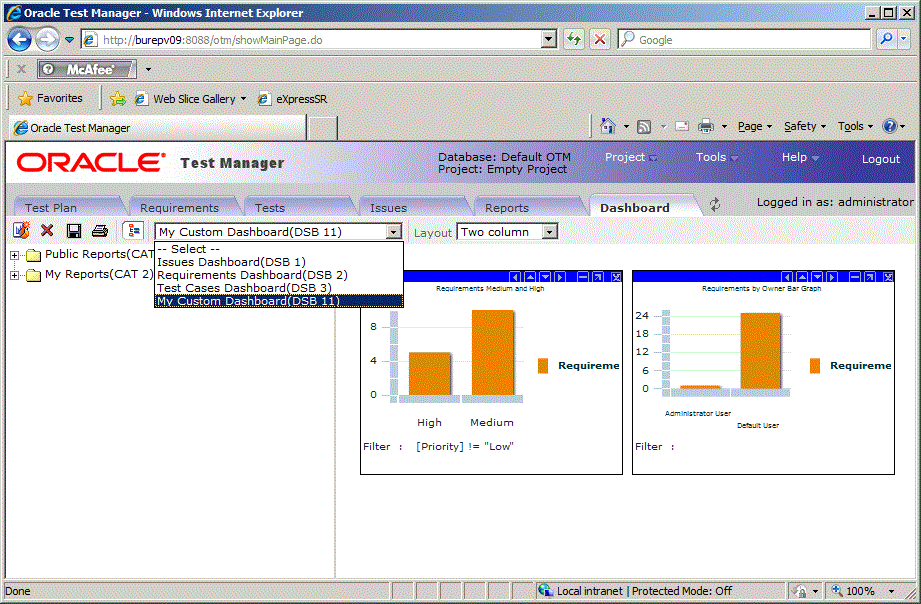Click the Oracle Test Manager browser tab
Screen dimensions: 921x604
click(157, 127)
